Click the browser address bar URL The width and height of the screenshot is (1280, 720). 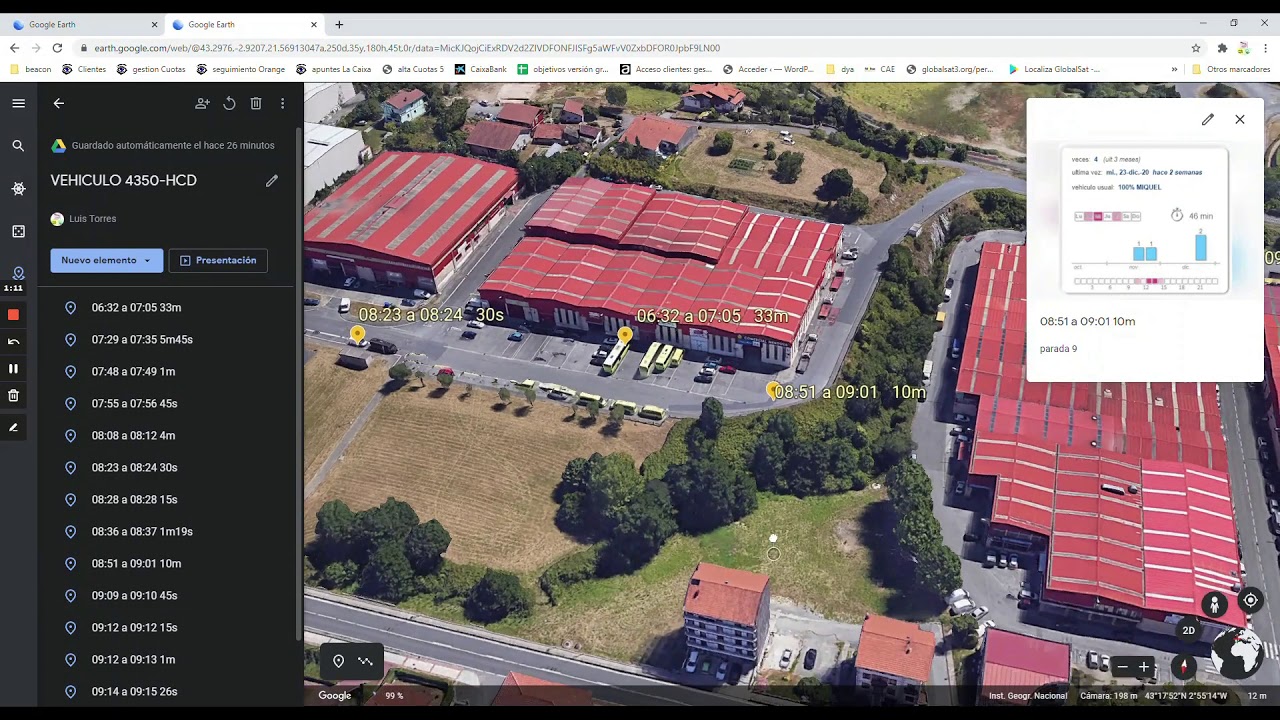407,48
